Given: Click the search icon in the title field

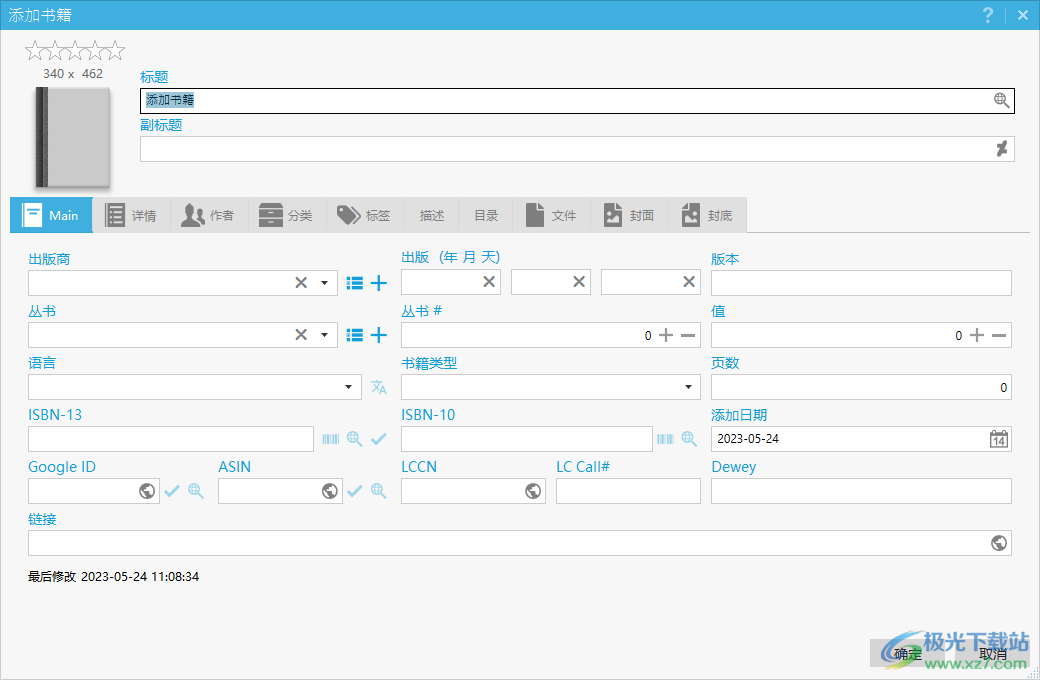Looking at the screenshot, I should 1002,100.
